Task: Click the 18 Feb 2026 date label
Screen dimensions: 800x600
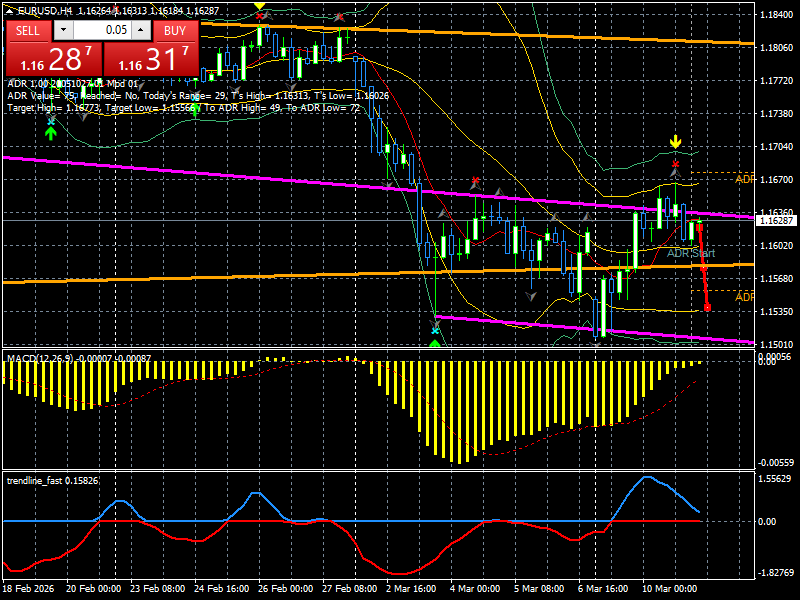Action: click(x=28, y=588)
